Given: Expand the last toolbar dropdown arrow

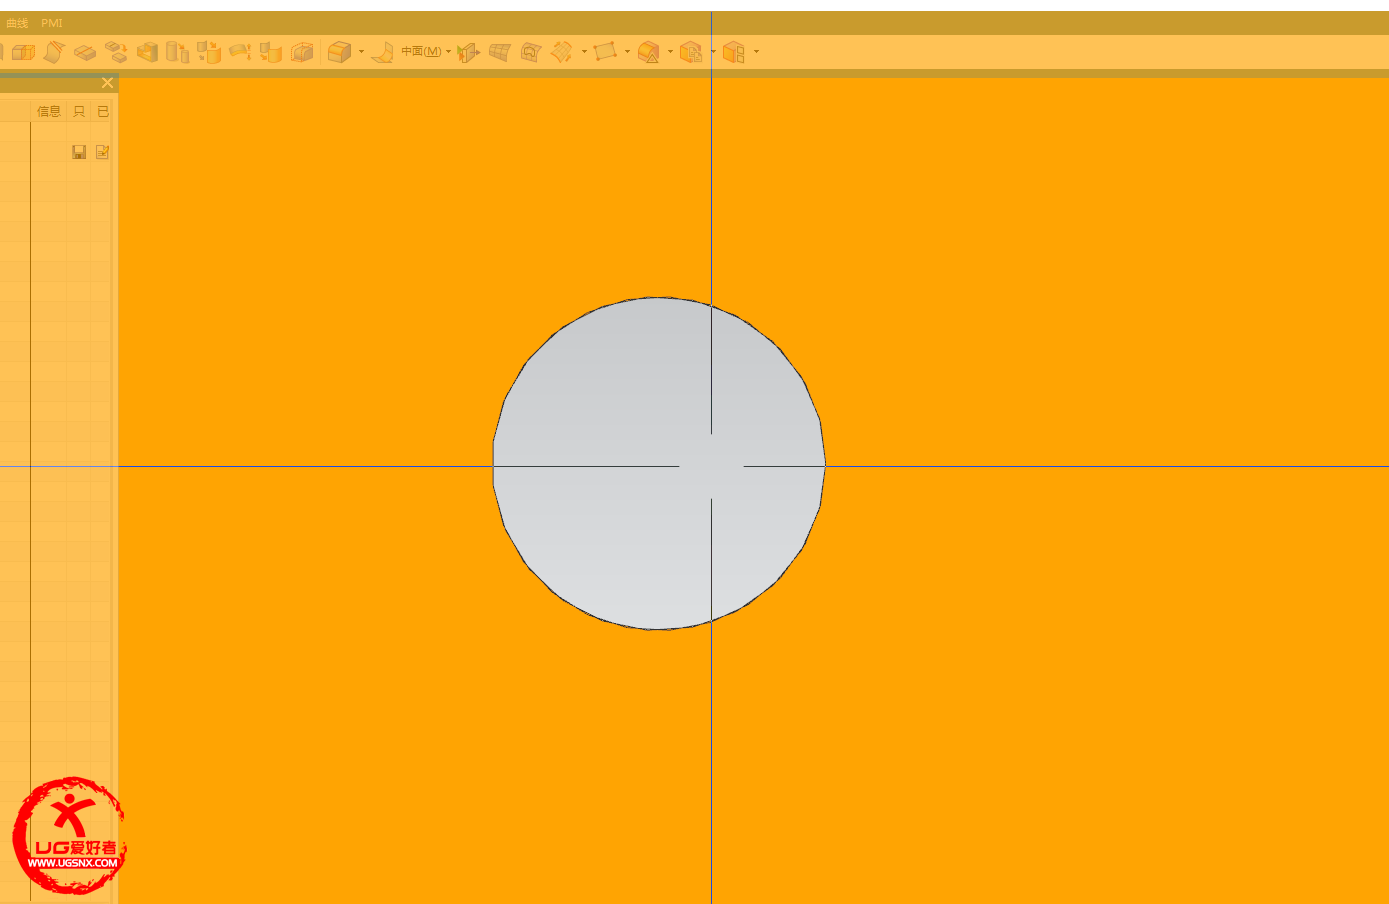Looking at the screenshot, I should 756,52.
